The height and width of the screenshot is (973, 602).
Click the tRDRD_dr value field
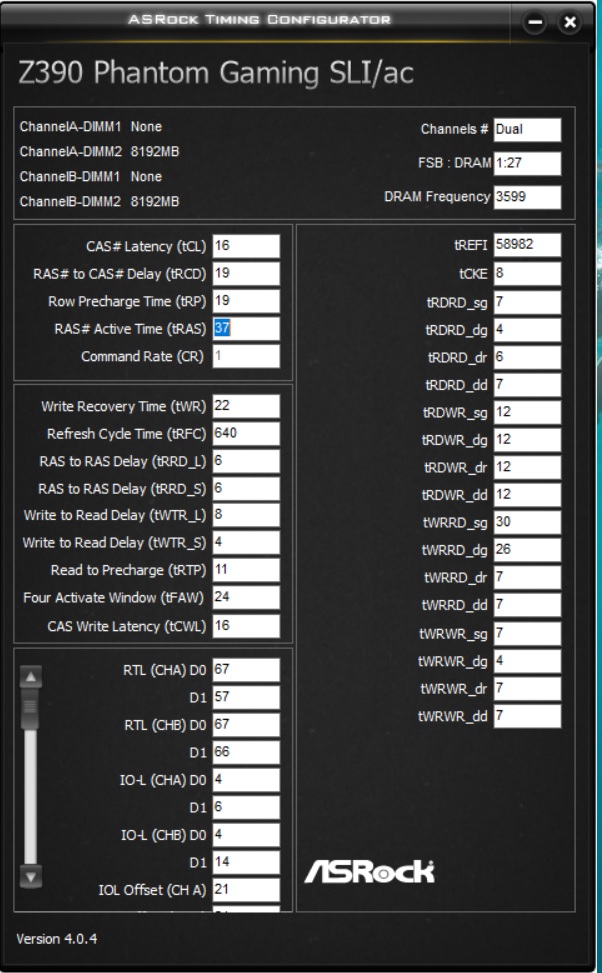(x=528, y=357)
